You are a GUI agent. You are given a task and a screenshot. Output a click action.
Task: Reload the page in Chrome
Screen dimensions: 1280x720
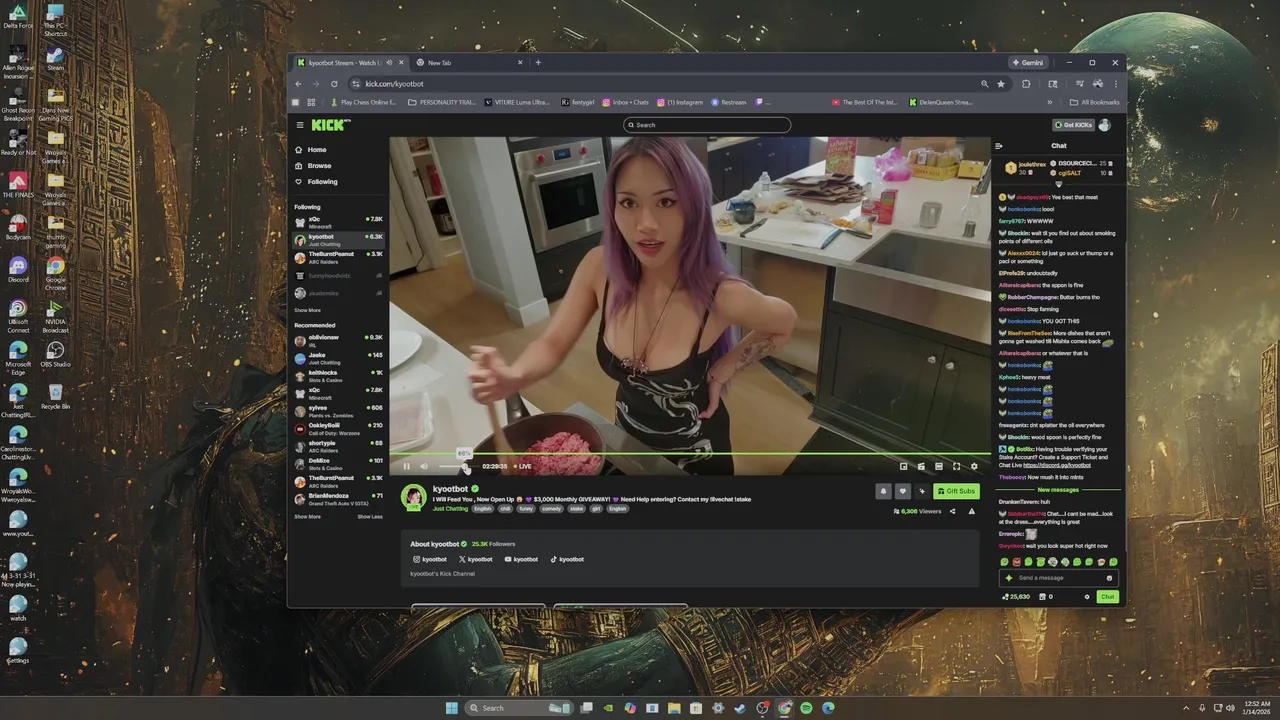(x=334, y=84)
